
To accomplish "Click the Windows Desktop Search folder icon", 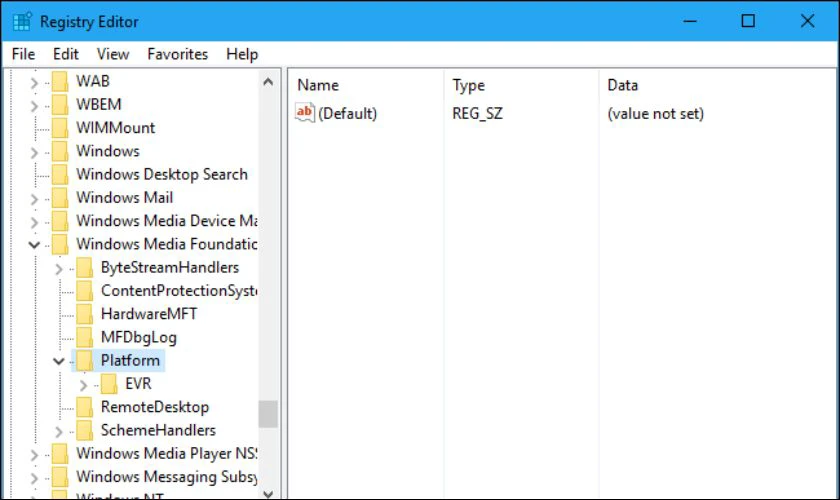I will coord(60,175).
